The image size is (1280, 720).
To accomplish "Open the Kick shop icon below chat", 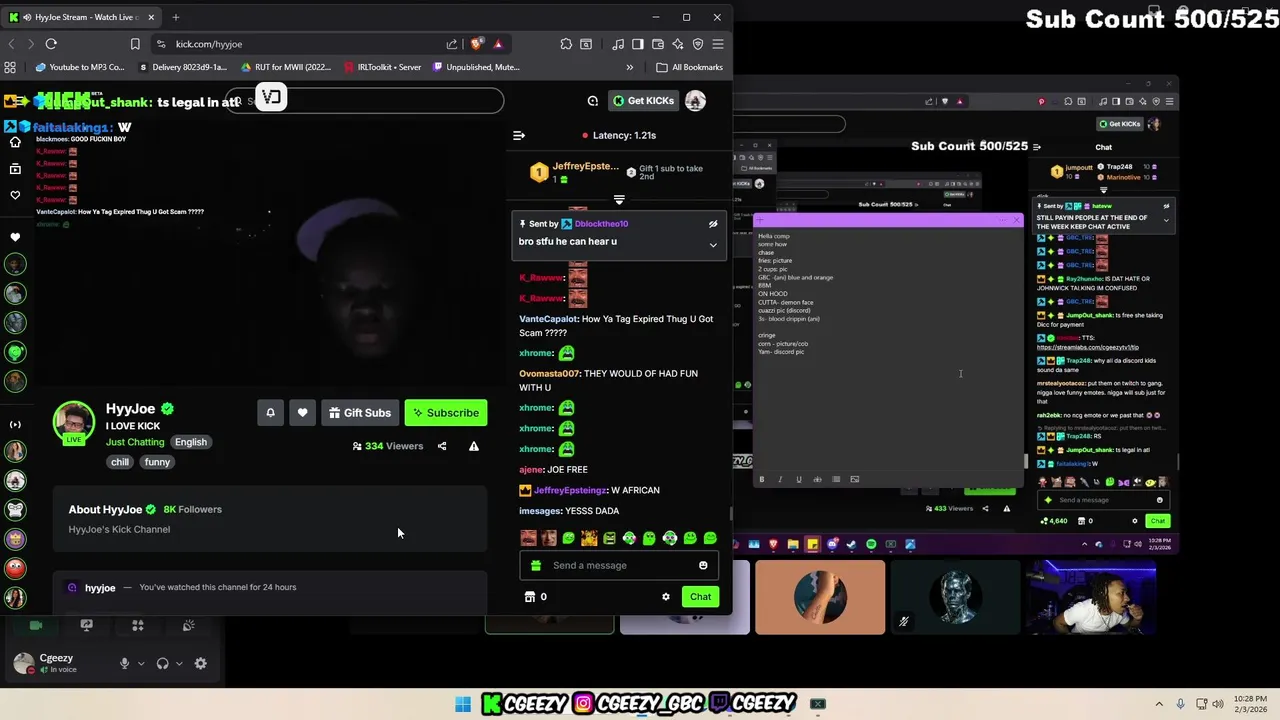I will [x=530, y=597].
